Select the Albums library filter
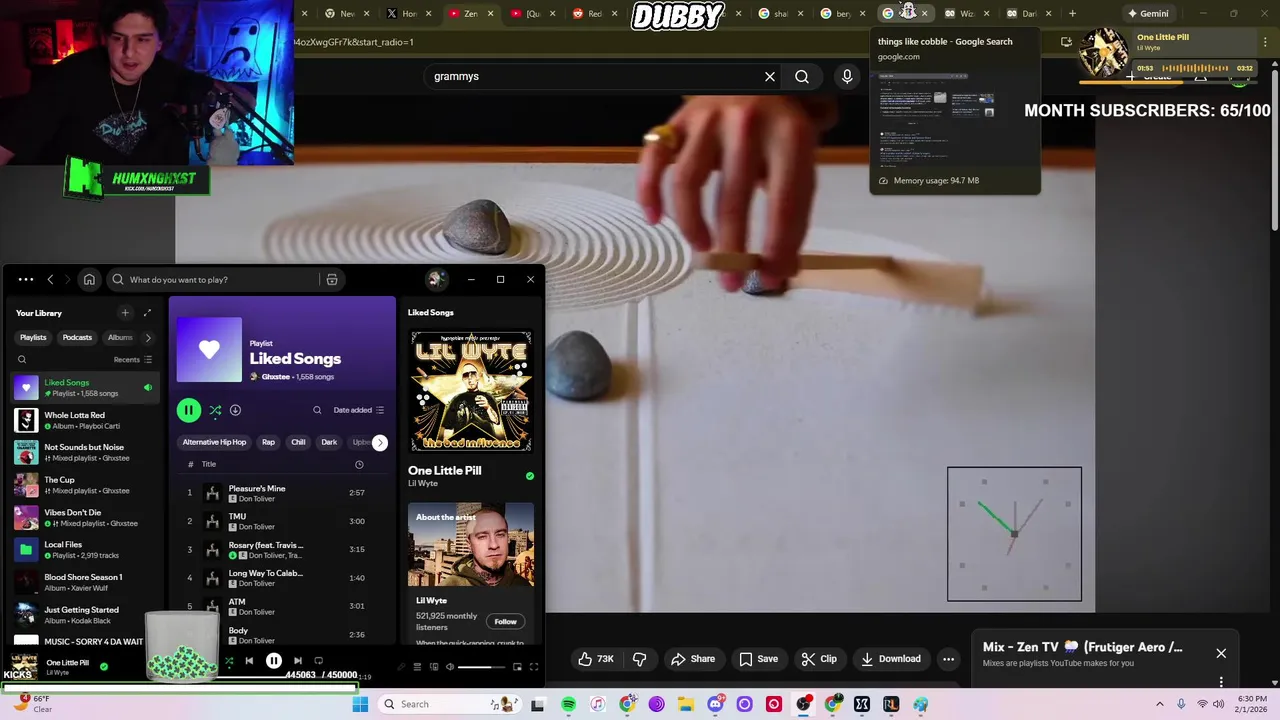This screenshot has height=720, width=1280. pyautogui.click(x=120, y=338)
